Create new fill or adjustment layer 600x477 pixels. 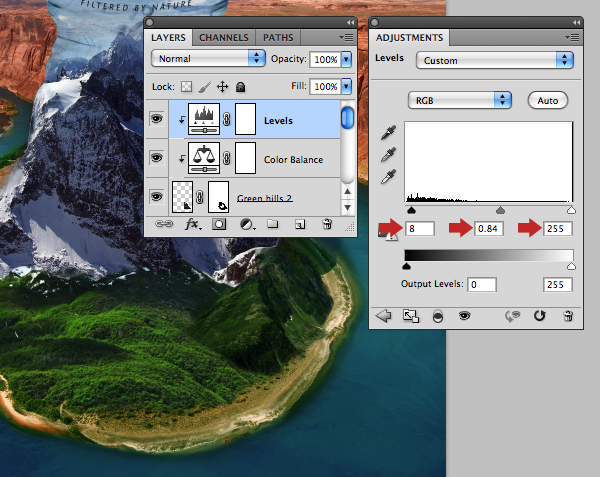coord(247,225)
